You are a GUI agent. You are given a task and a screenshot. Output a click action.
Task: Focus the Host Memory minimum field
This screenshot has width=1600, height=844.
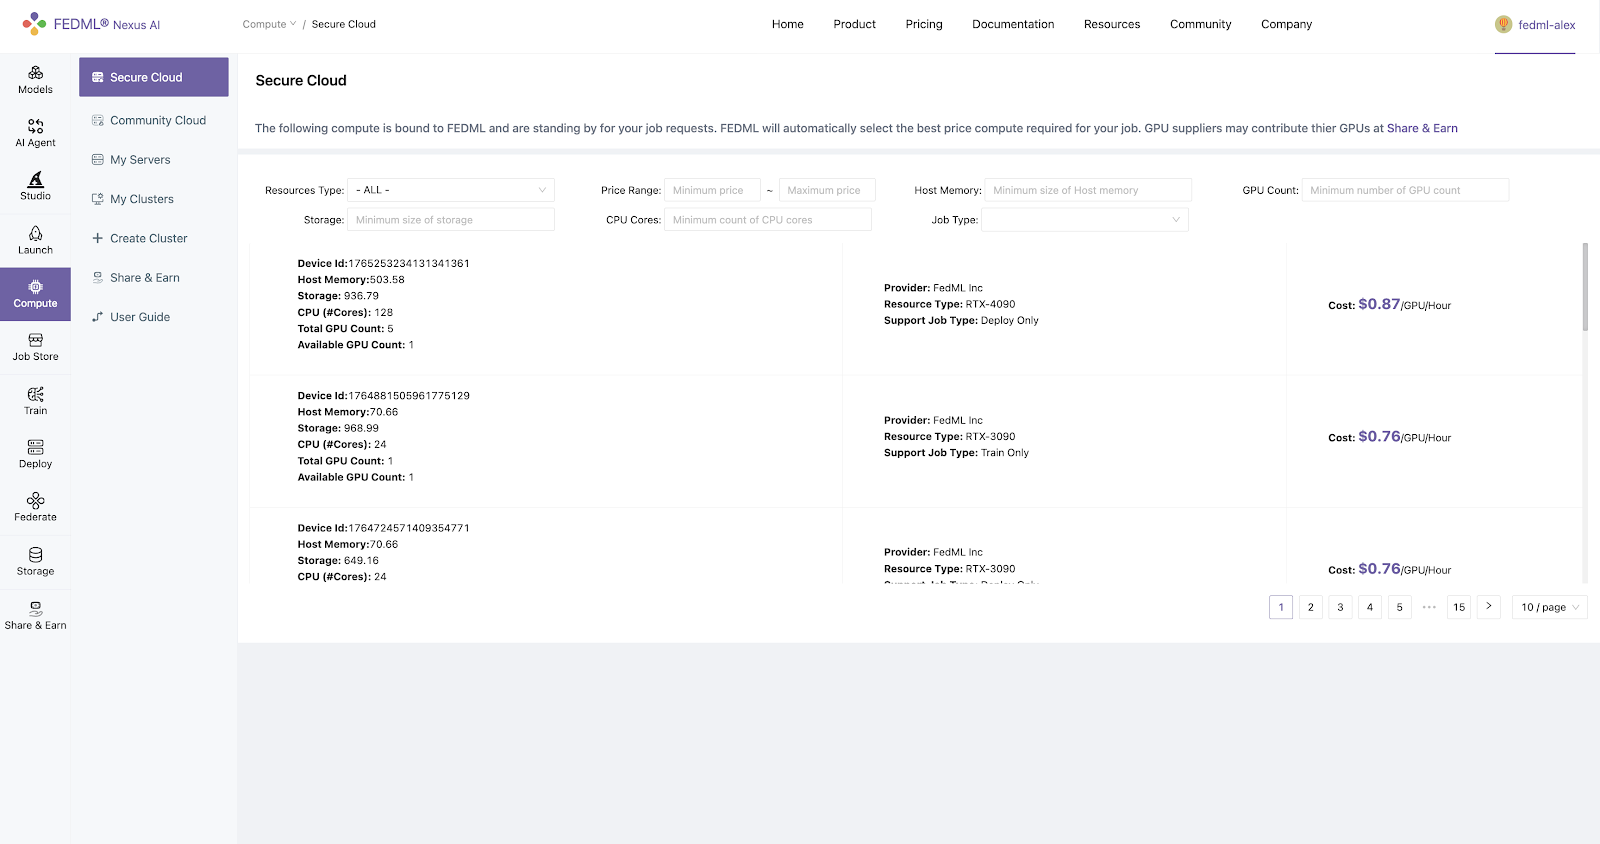click(1088, 190)
